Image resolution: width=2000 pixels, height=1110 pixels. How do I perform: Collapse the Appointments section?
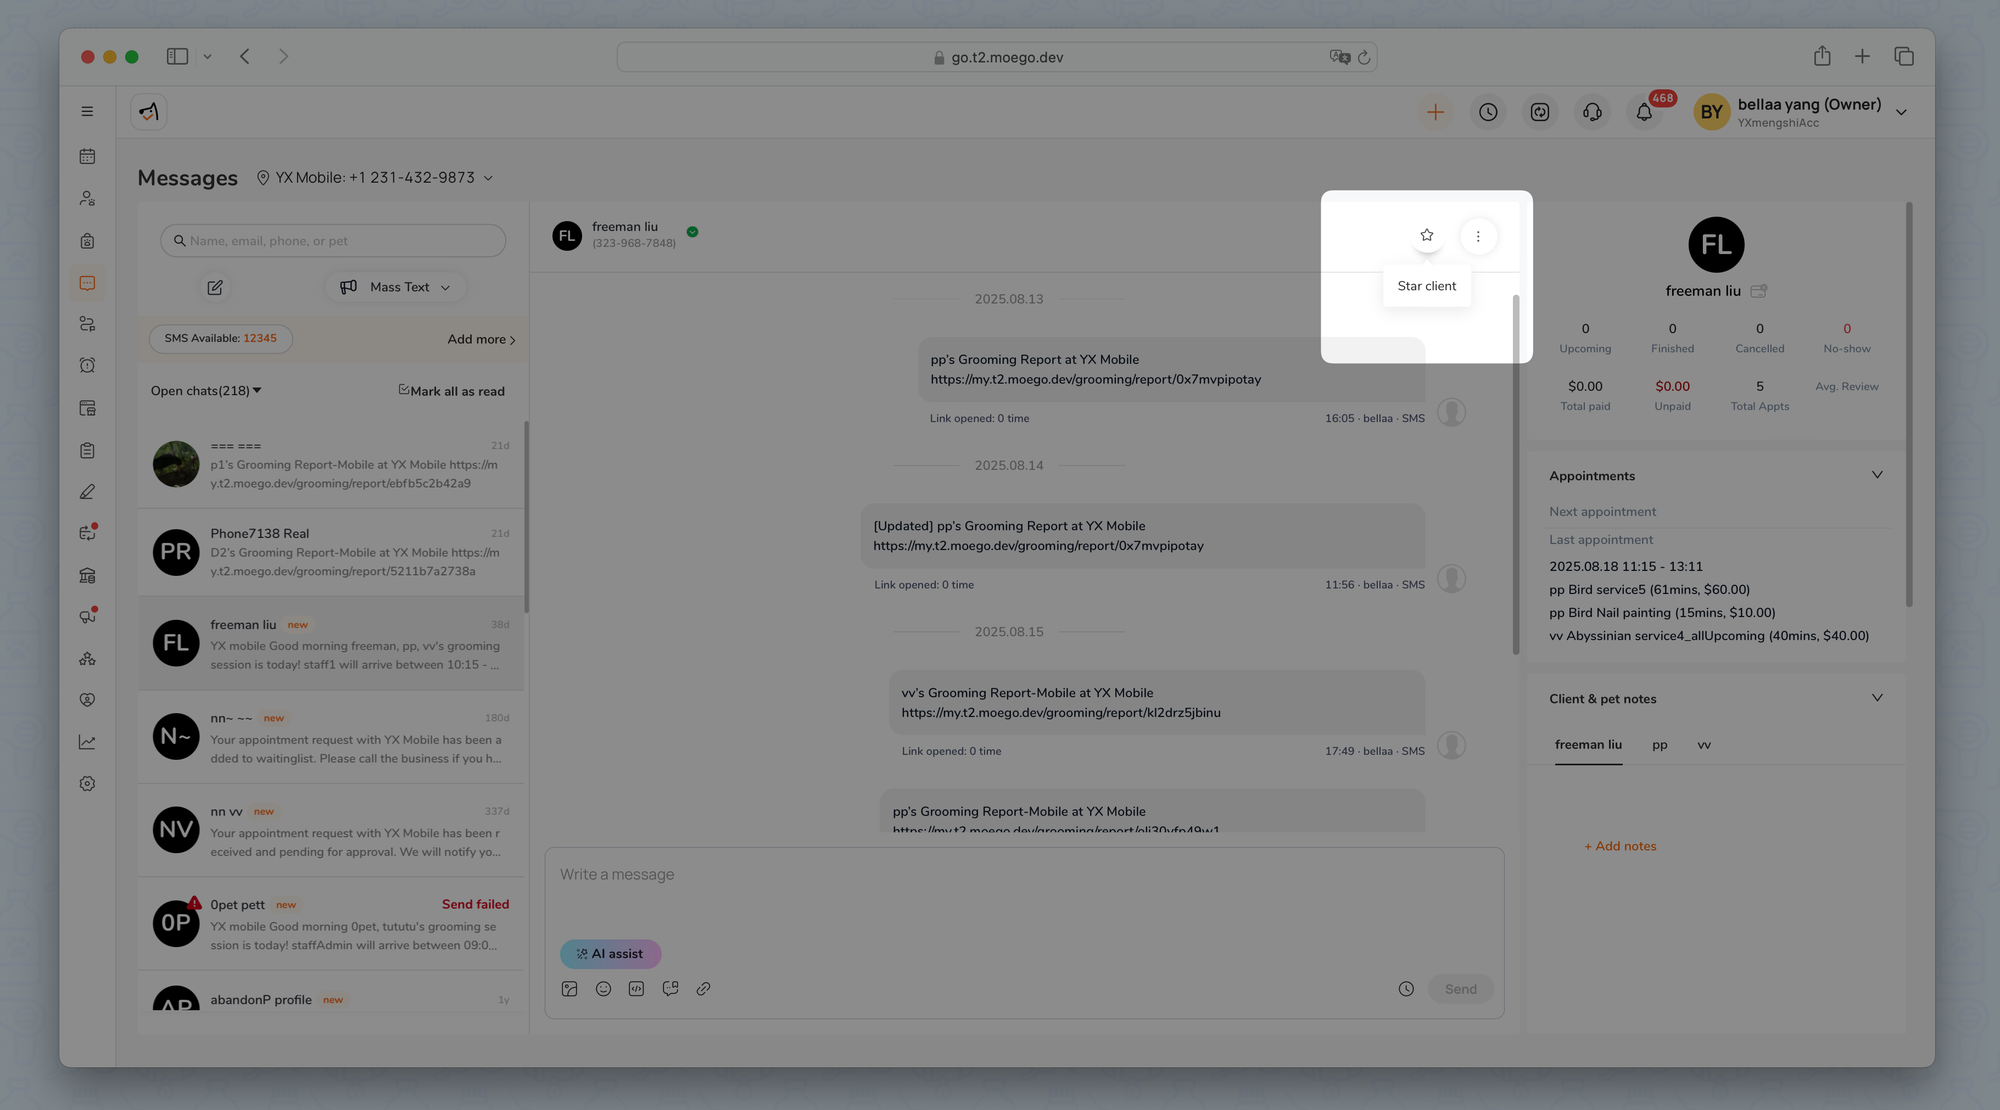(x=1876, y=475)
